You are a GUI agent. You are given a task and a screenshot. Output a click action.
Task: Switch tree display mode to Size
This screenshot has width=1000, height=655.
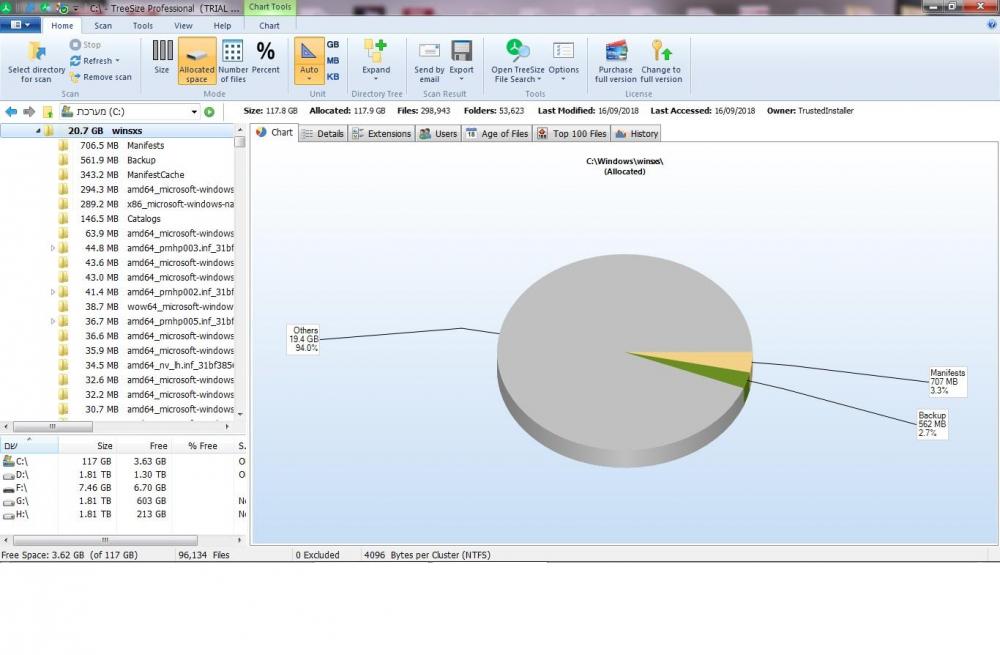[x=162, y=59]
